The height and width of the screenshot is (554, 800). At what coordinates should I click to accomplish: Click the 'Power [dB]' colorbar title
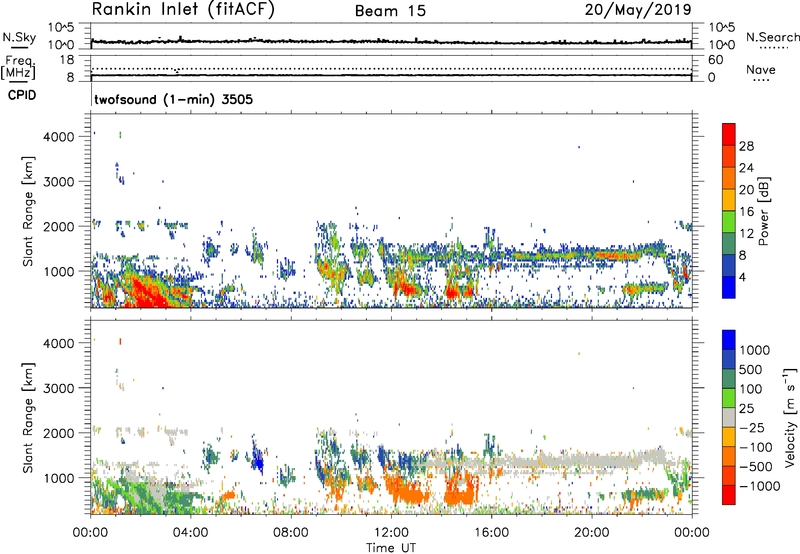[763, 211]
